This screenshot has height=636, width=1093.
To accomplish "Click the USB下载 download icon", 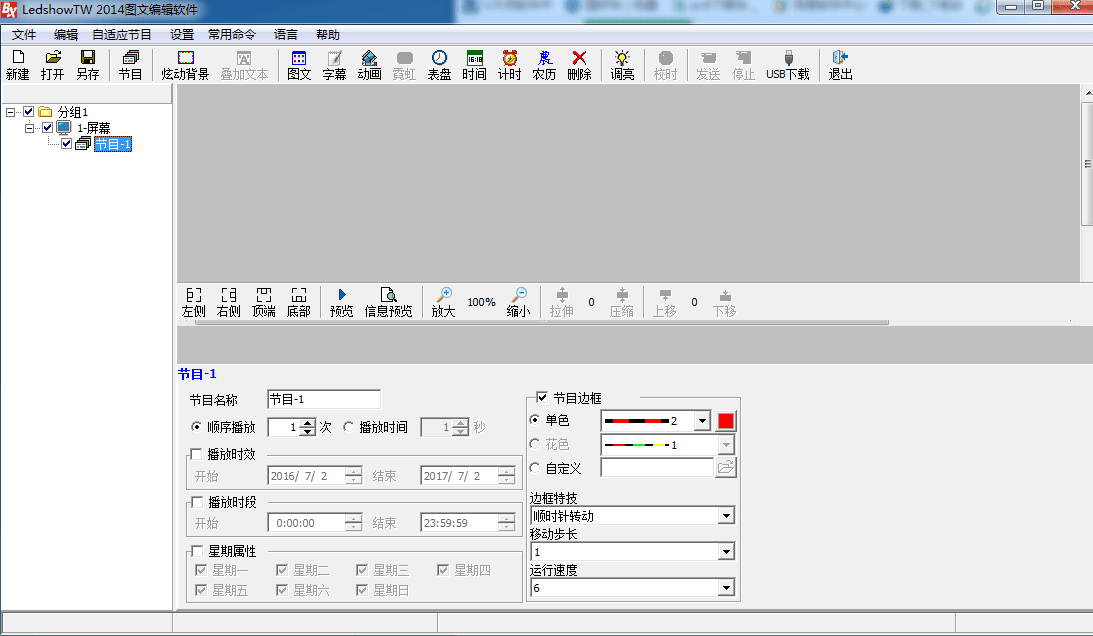I will click(x=788, y=65).
